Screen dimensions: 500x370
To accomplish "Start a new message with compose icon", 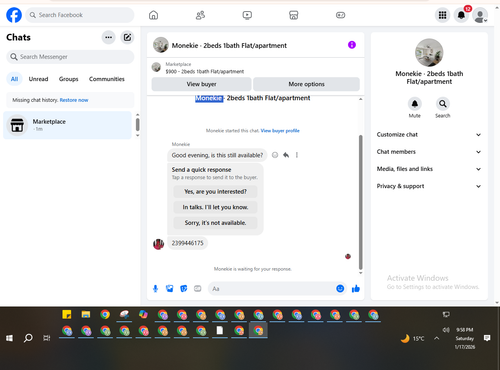I will tap(127, 37).
